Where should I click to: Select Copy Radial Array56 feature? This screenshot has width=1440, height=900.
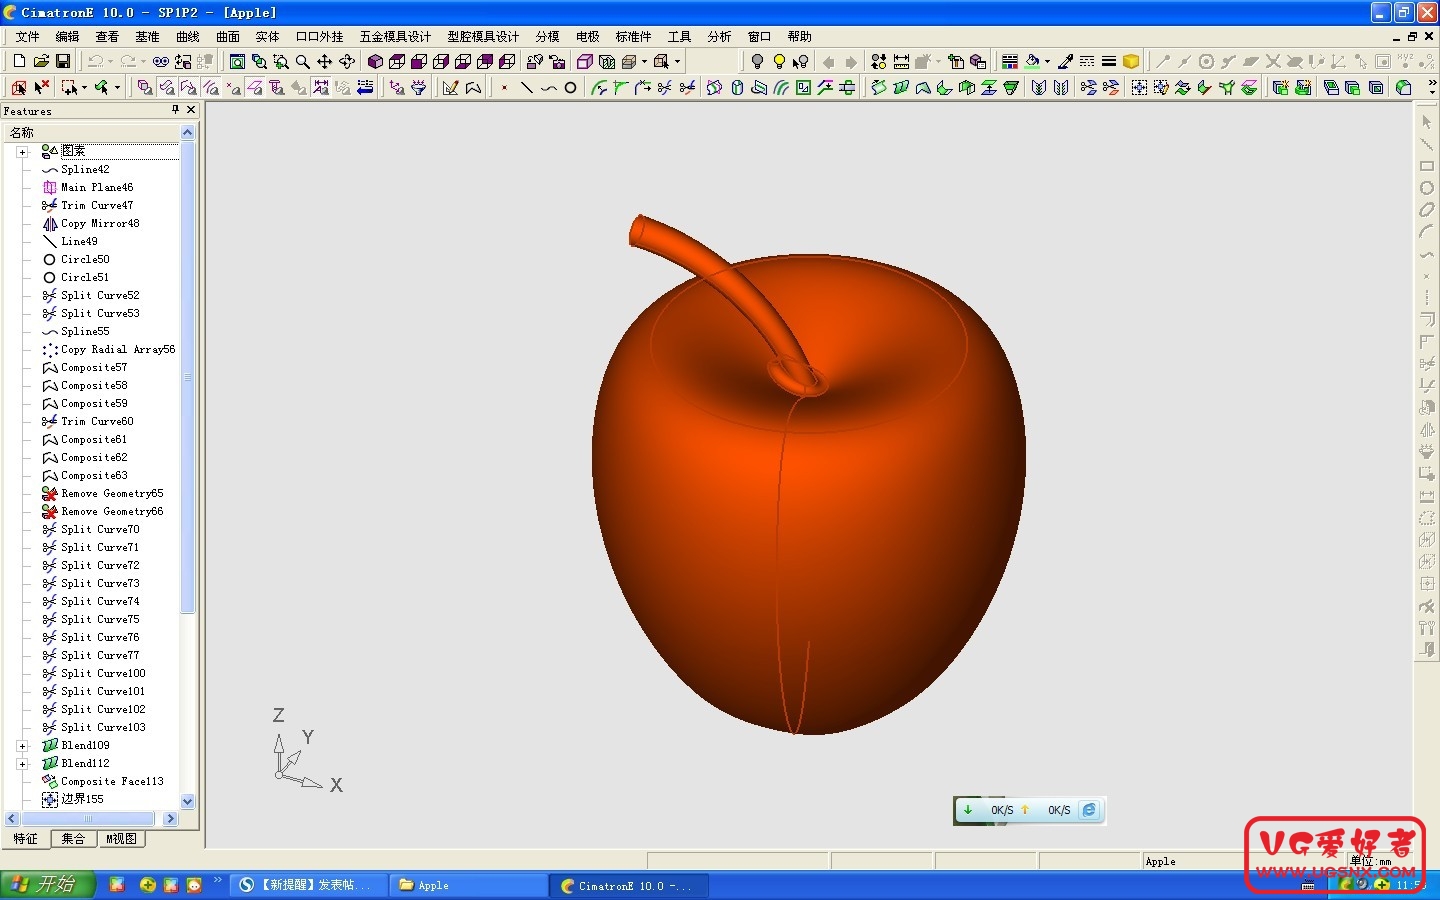tap(118, 350)
